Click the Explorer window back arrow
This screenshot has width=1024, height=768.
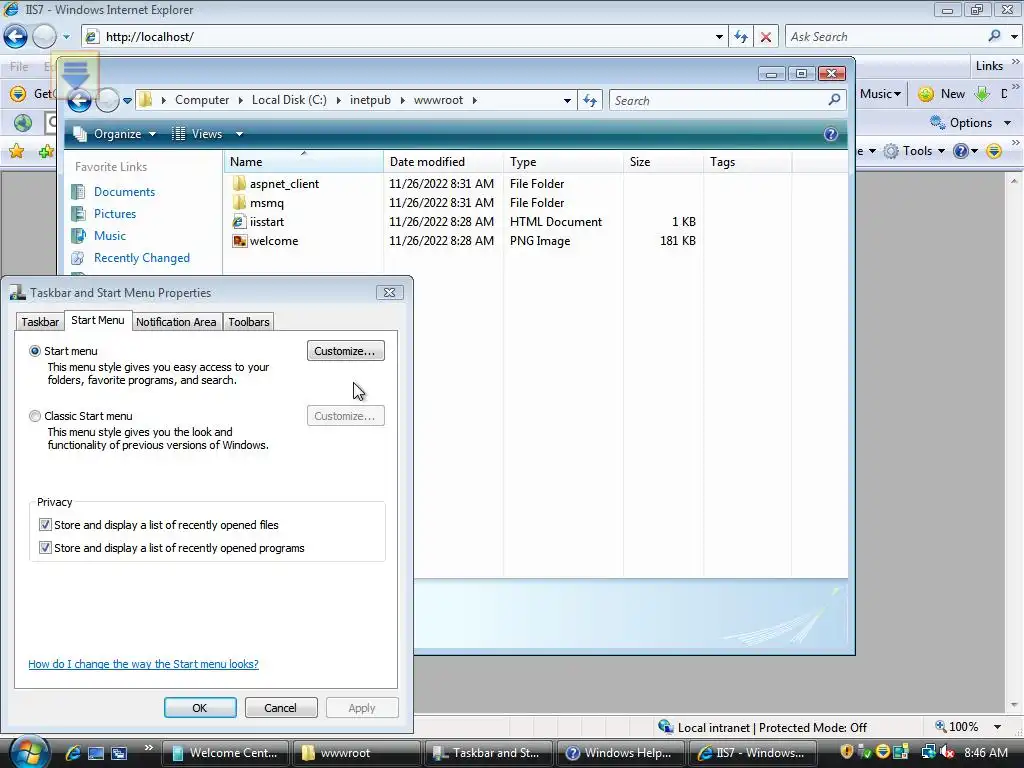(79, 101)
